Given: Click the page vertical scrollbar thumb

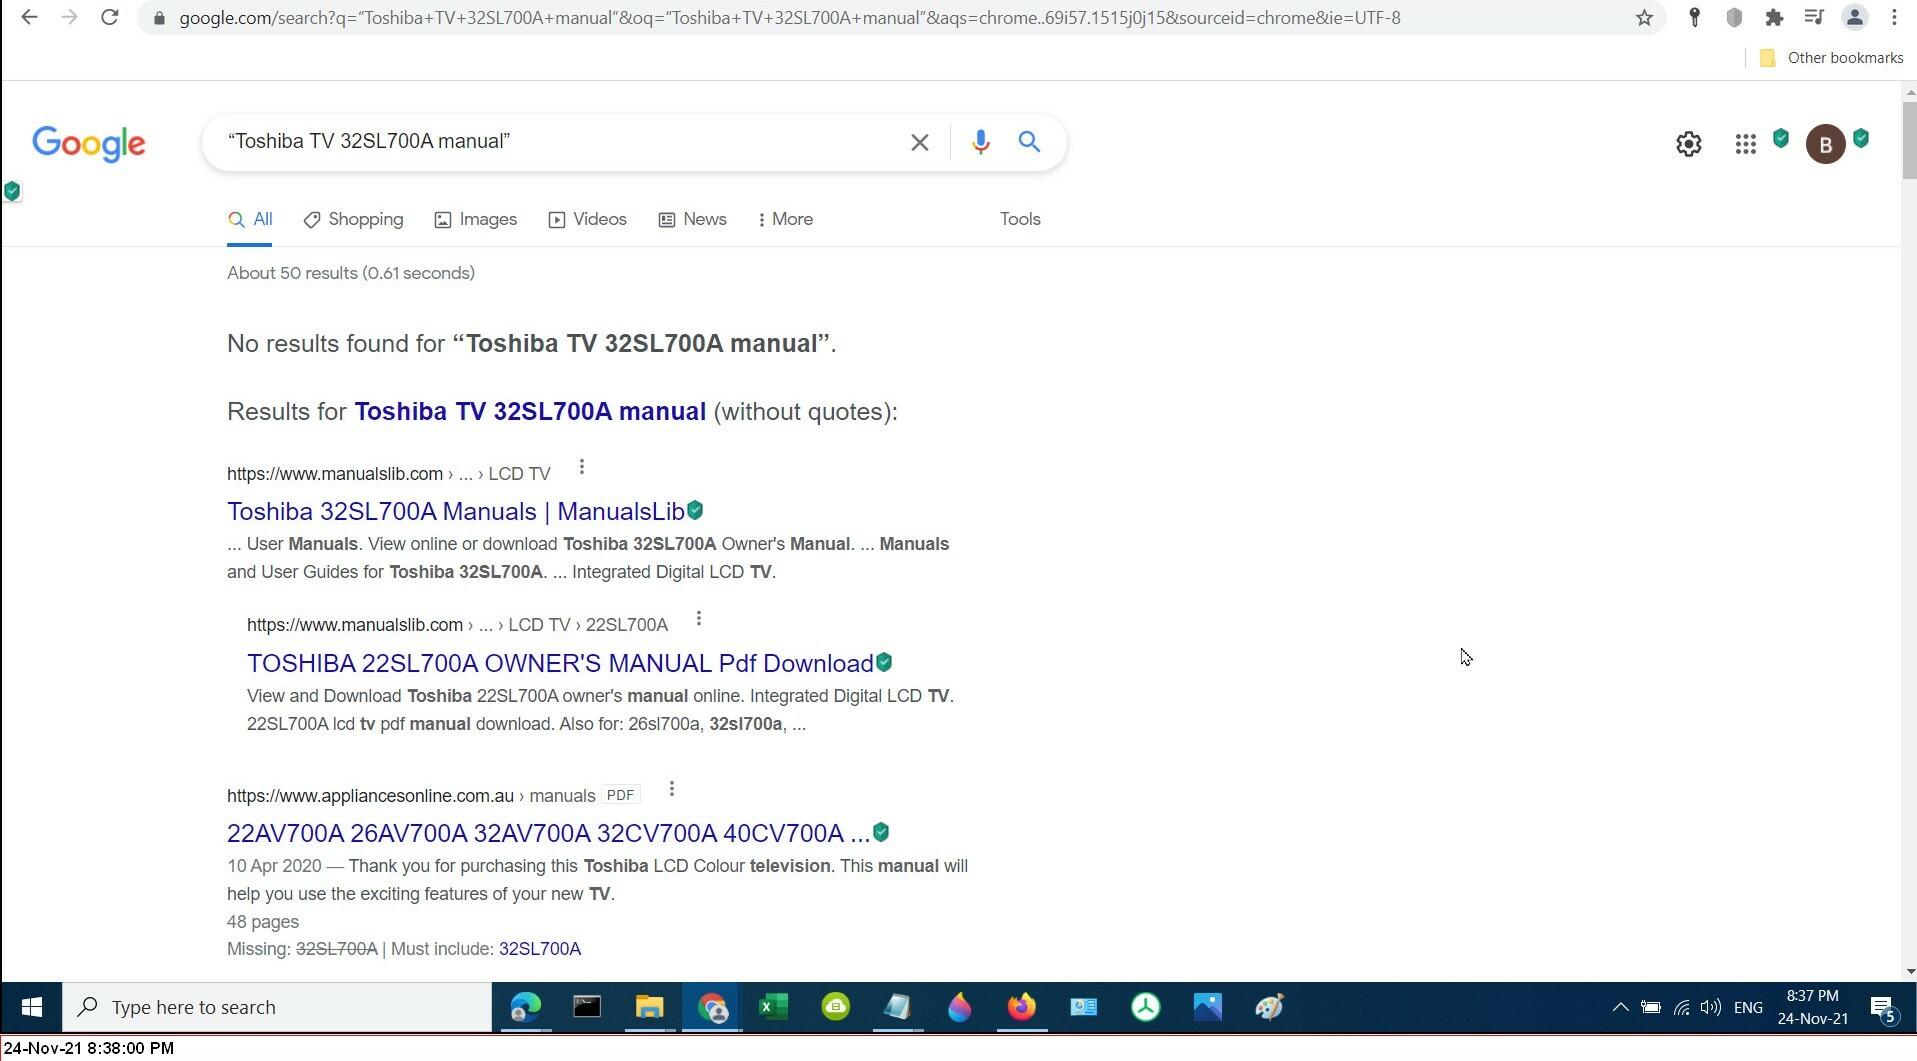Looking at the screenshot, I should [1909, 140].
